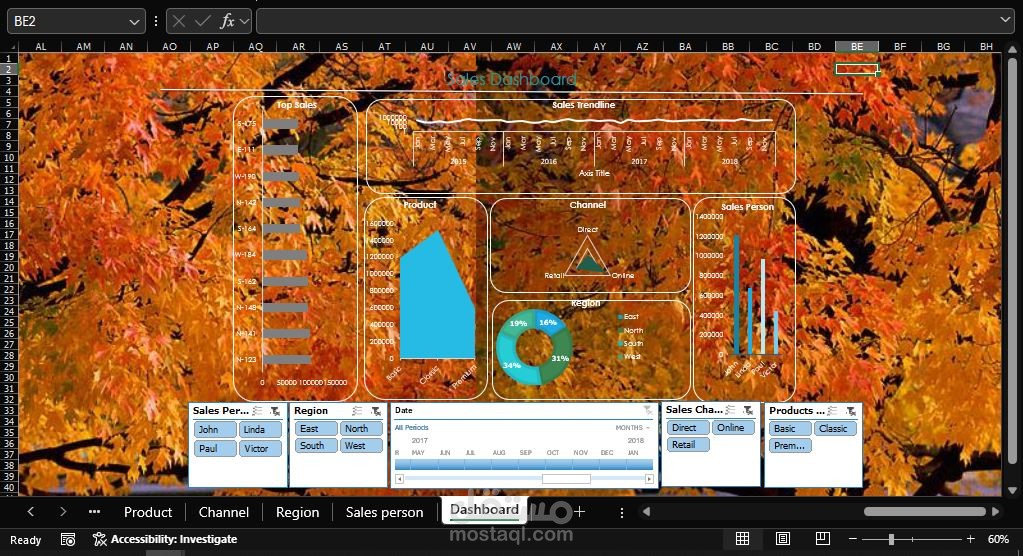Click the blue Date timeline period bar
The width and height of the screenshot is (1023, 556).
[523, 464]
